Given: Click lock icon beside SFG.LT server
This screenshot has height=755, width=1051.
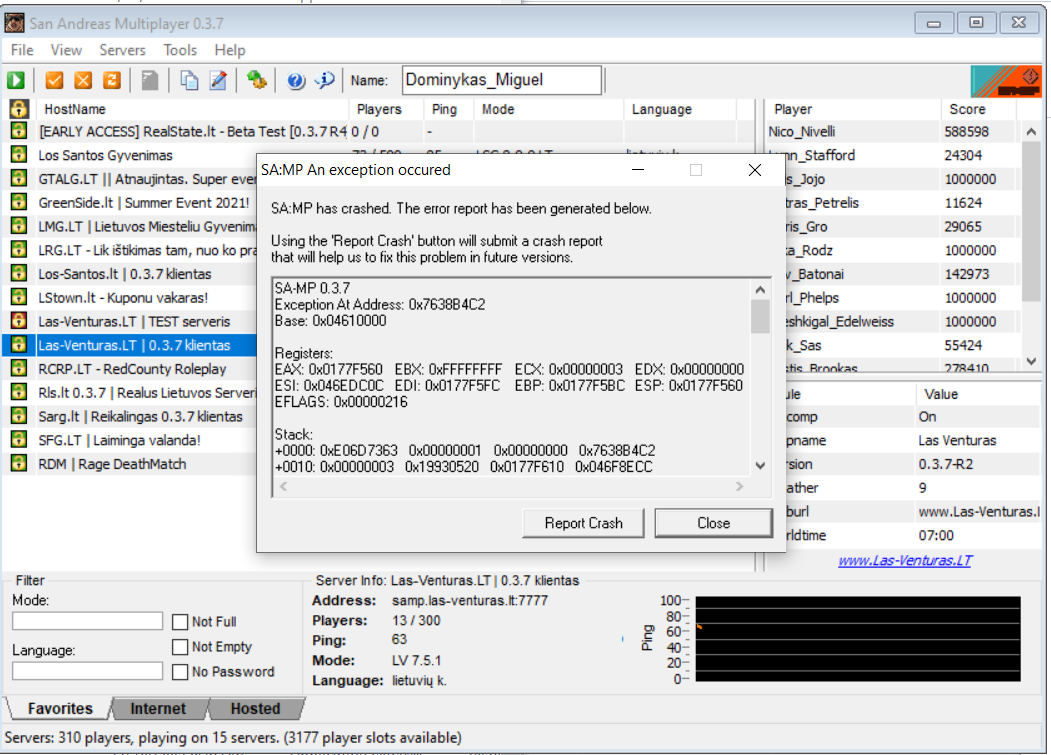Looking at the screenshot, I should pyautogui.click(x=19, y=440).
